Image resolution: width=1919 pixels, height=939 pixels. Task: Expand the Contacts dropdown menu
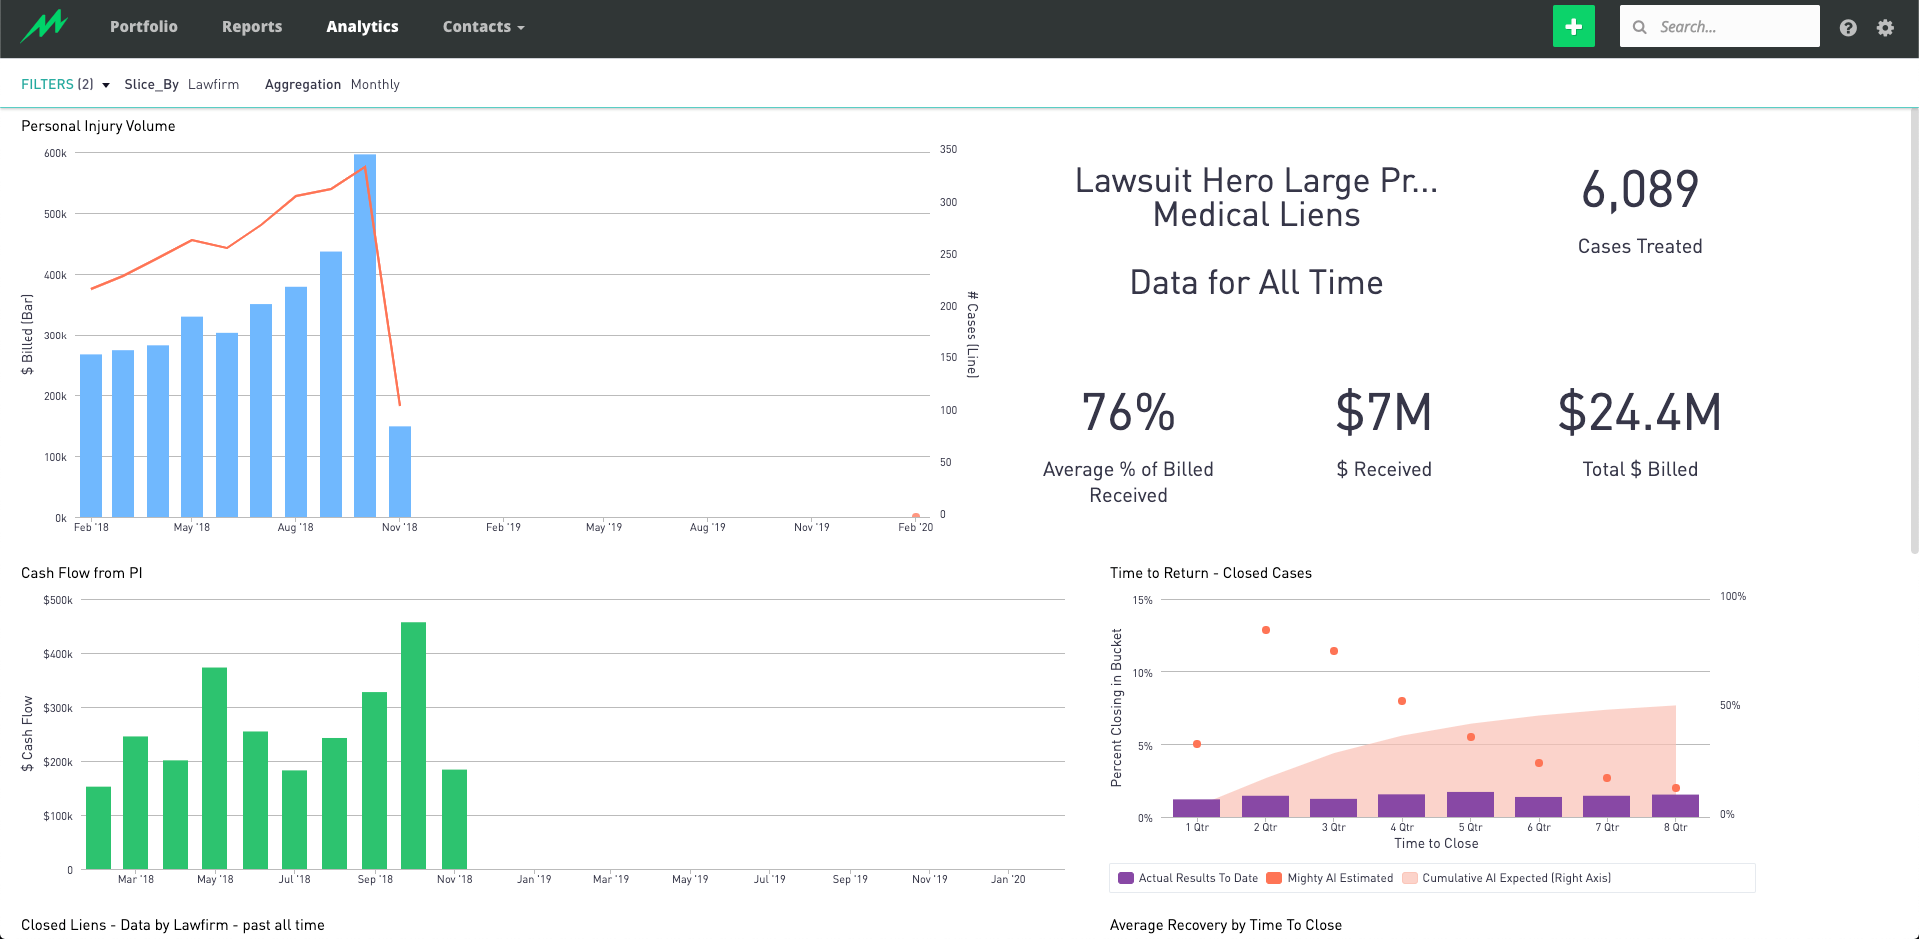click(x=484, y=27)
